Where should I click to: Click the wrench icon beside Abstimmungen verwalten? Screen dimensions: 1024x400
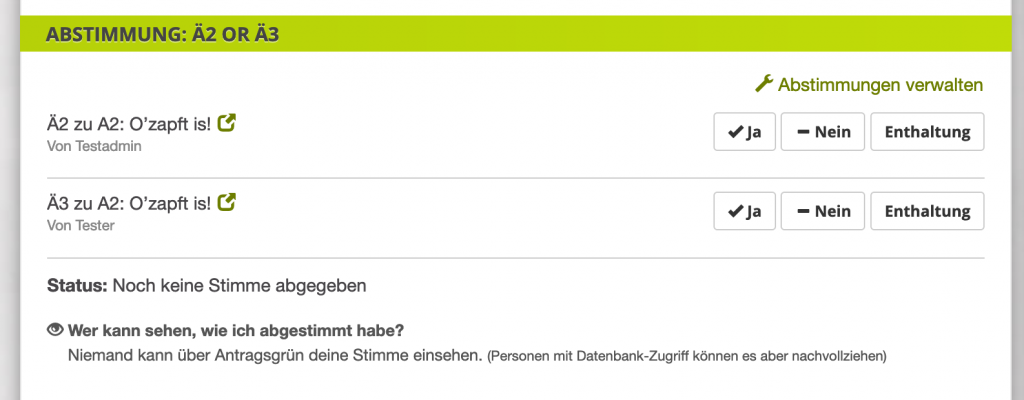click(x=764, y=84)
